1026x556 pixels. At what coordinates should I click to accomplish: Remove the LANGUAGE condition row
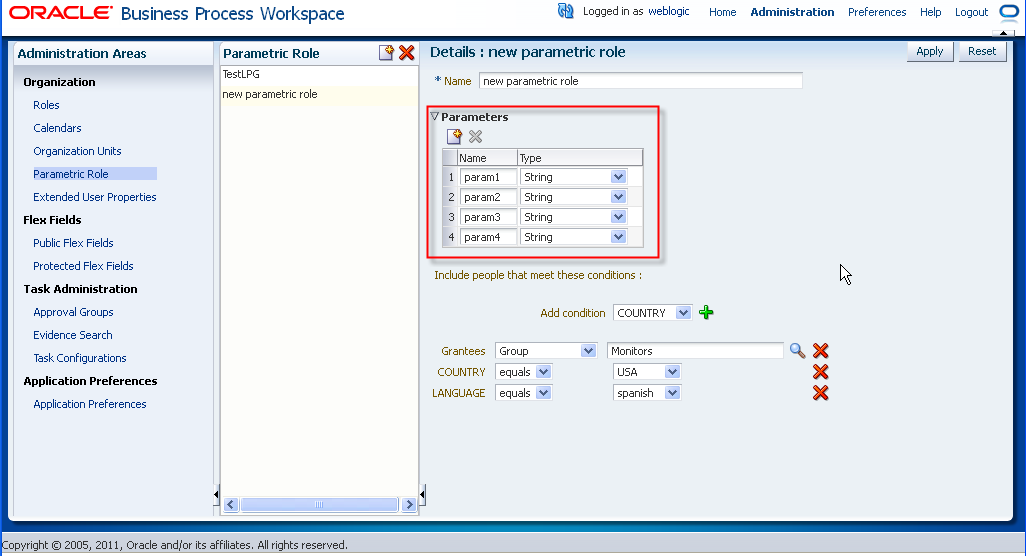821,392
